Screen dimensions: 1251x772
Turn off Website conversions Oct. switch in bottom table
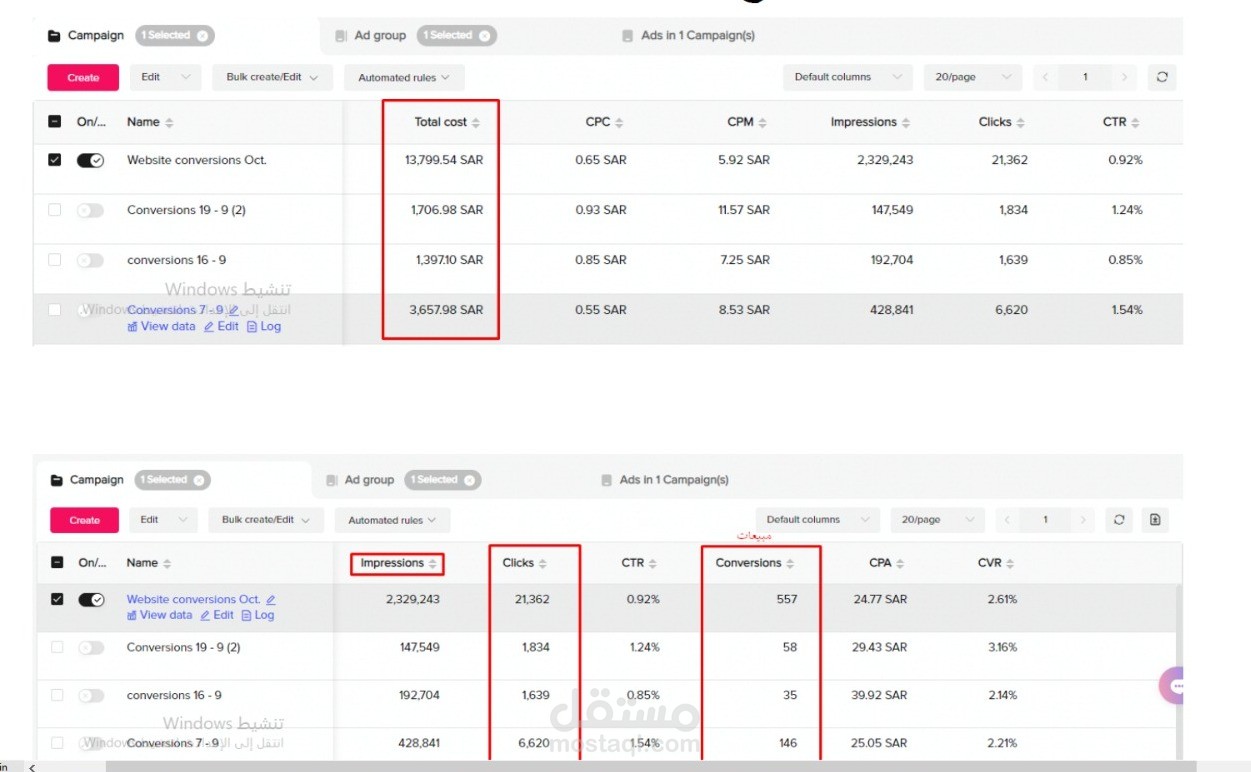pos(91,600)
